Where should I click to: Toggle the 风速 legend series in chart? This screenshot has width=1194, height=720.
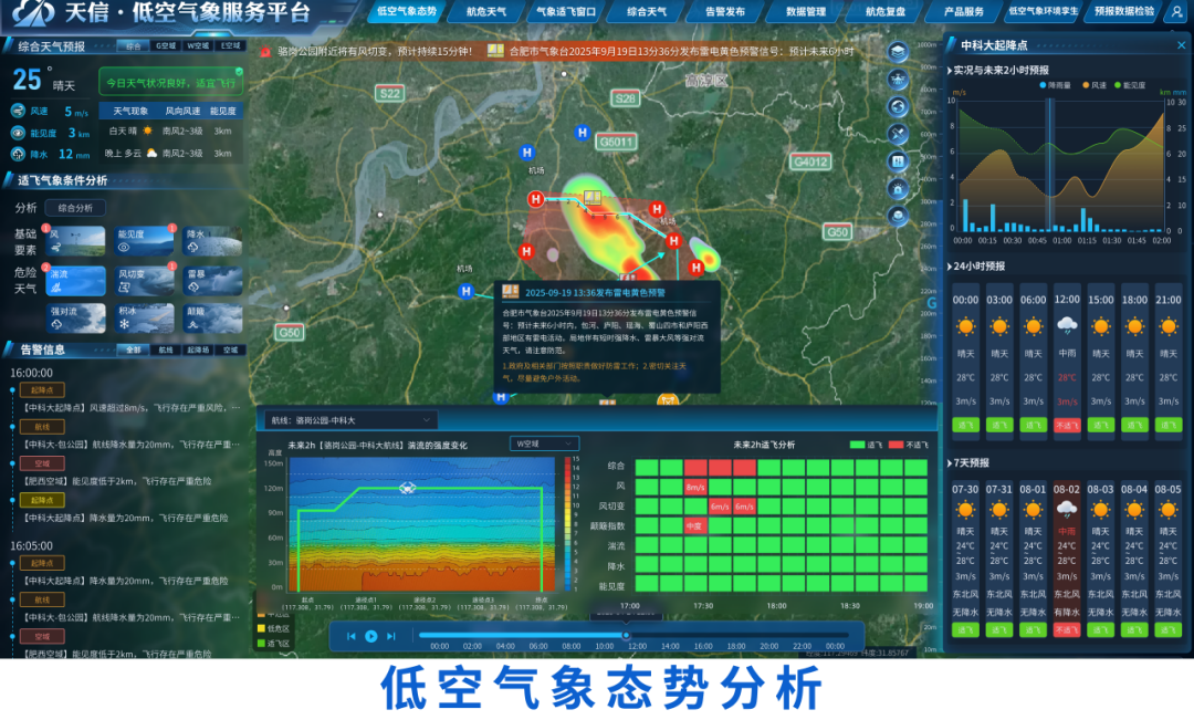1095,86
